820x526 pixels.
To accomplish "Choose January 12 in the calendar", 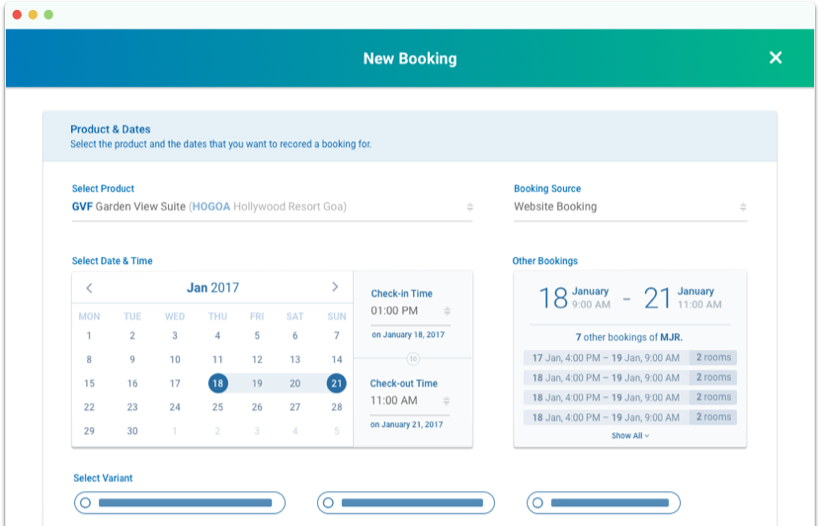I will pos(257,360).
